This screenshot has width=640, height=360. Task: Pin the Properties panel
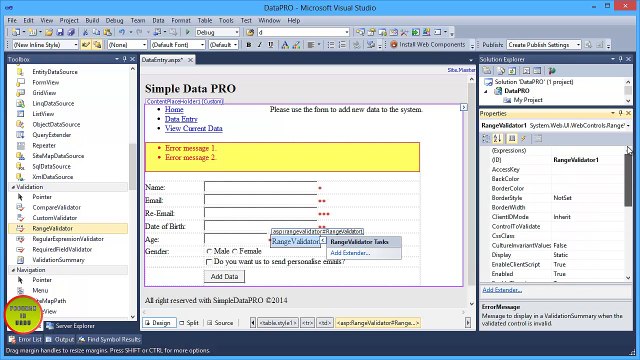click(x=620, y=113)
